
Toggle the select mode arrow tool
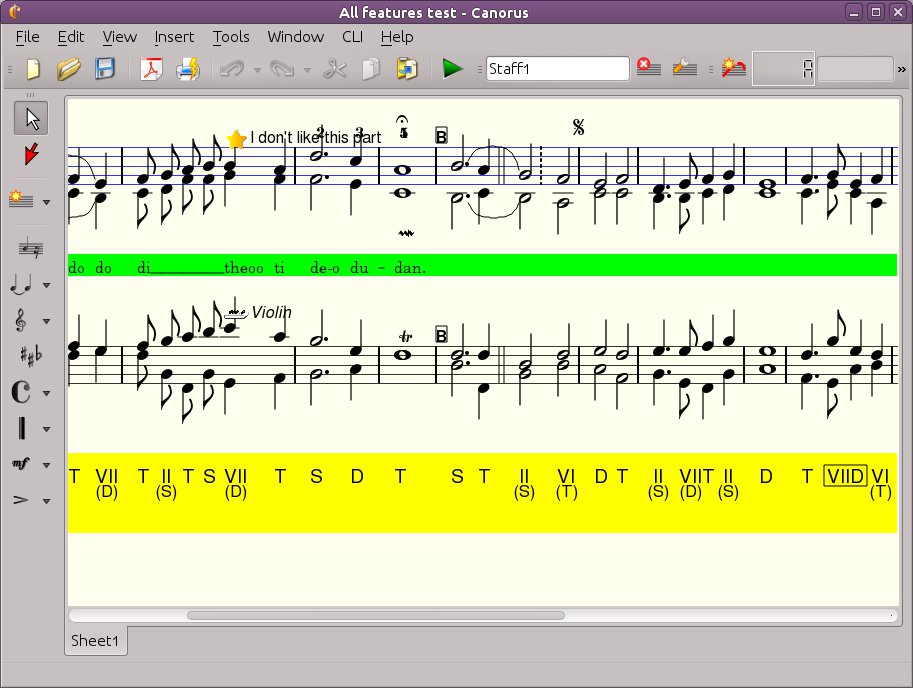31,118
